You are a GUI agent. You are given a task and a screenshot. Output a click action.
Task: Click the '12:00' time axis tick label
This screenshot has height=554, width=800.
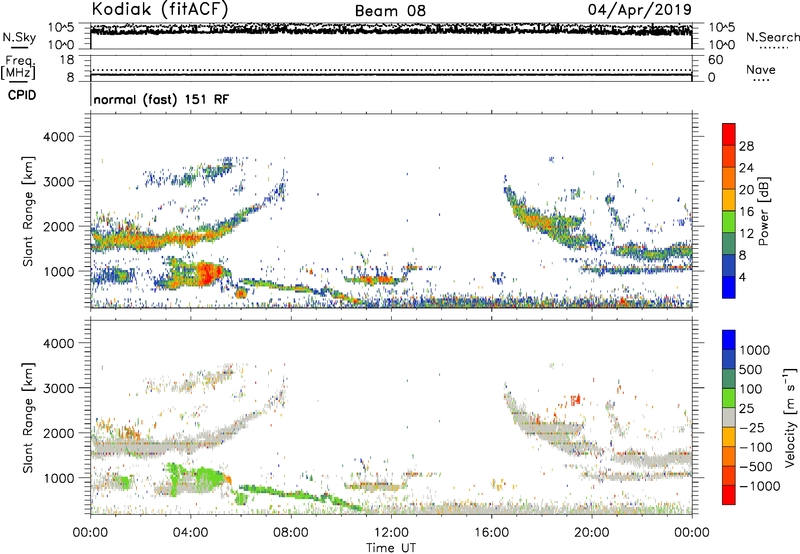[391, 533]
